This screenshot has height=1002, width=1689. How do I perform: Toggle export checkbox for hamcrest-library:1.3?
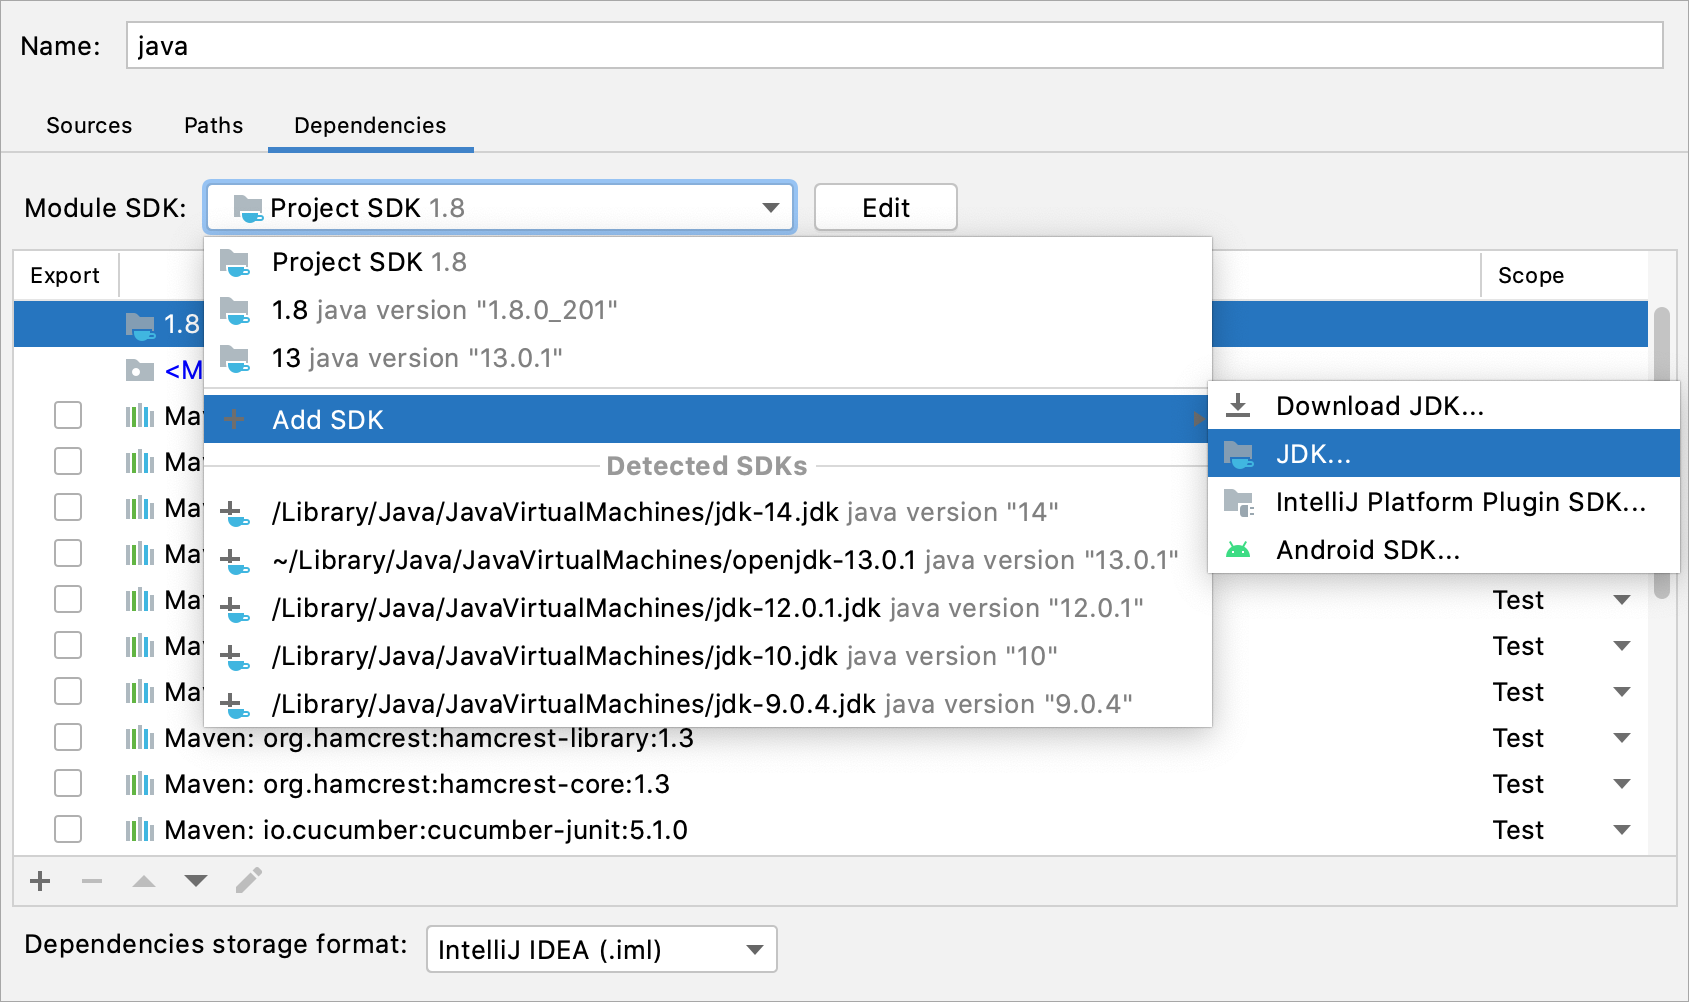tap(67, 737)
